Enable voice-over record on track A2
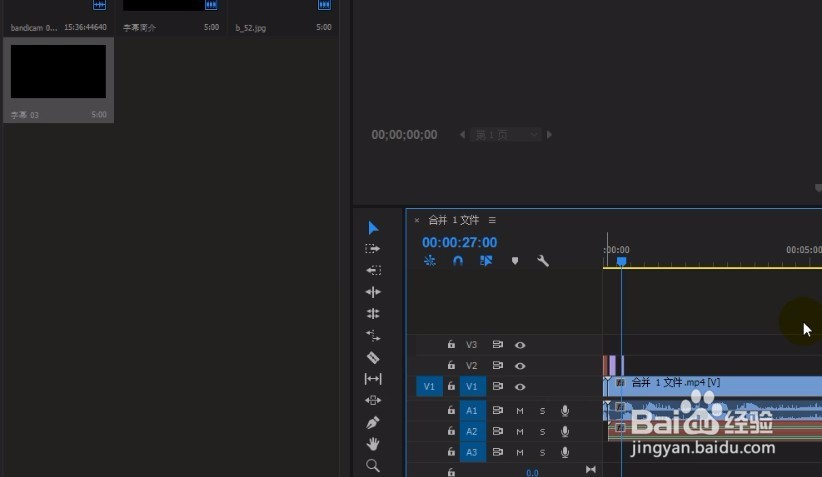Screen dimensions: 822x477 (x=565, y=431)
